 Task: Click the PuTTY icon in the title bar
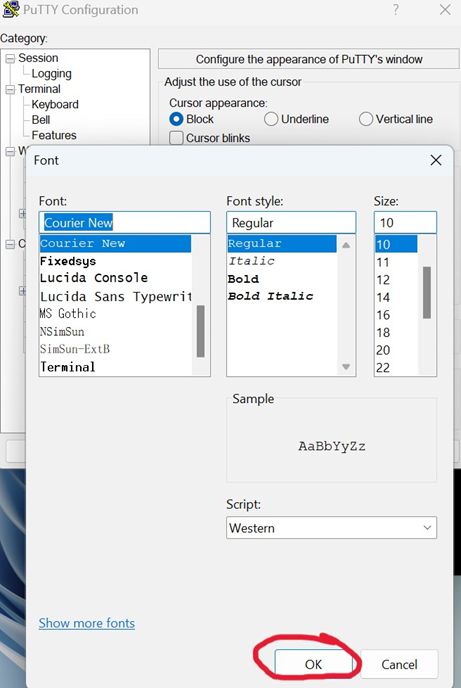pos(11,9)
